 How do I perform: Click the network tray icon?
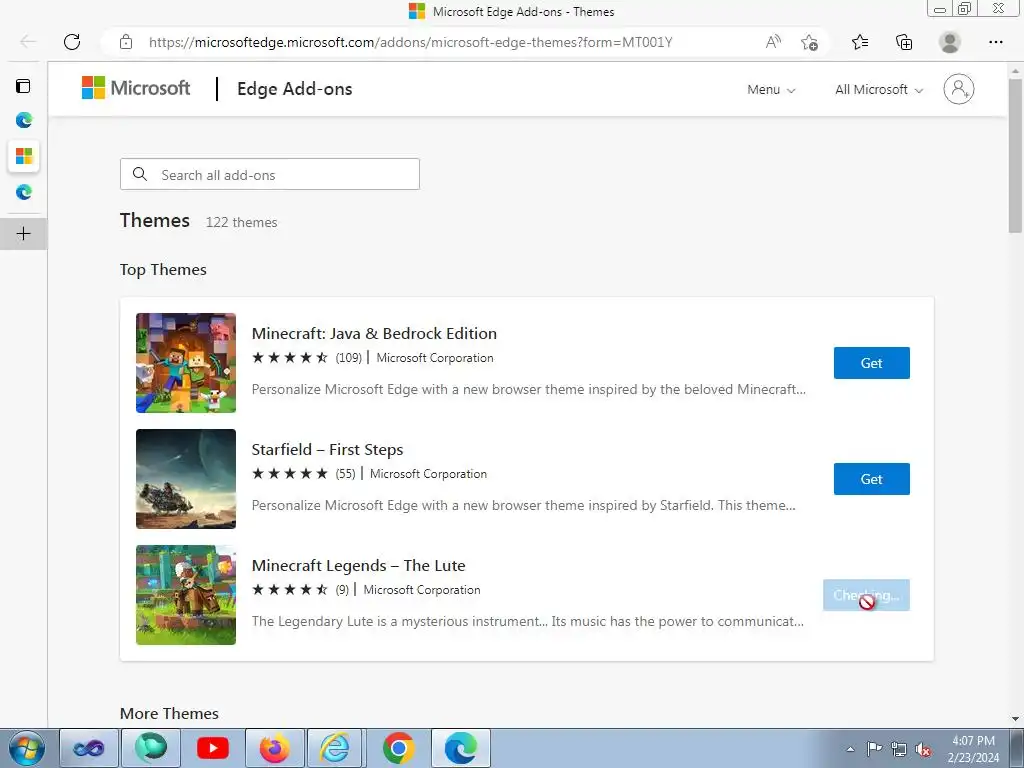899,749
